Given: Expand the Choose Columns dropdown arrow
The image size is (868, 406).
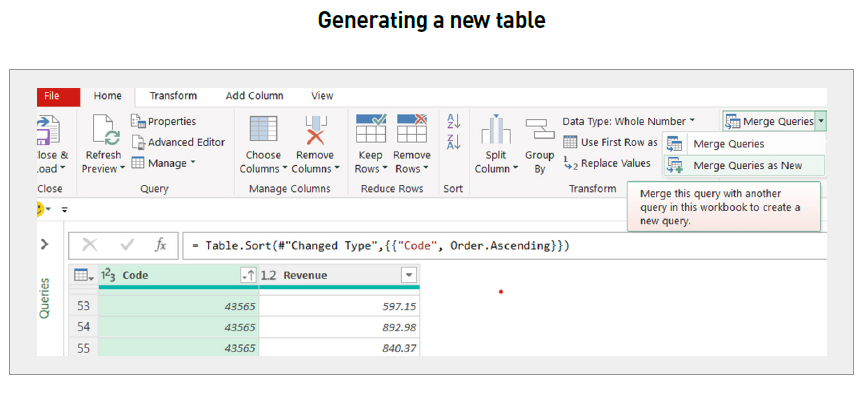Looking at the screenshot, I should (x=285, y=169).
